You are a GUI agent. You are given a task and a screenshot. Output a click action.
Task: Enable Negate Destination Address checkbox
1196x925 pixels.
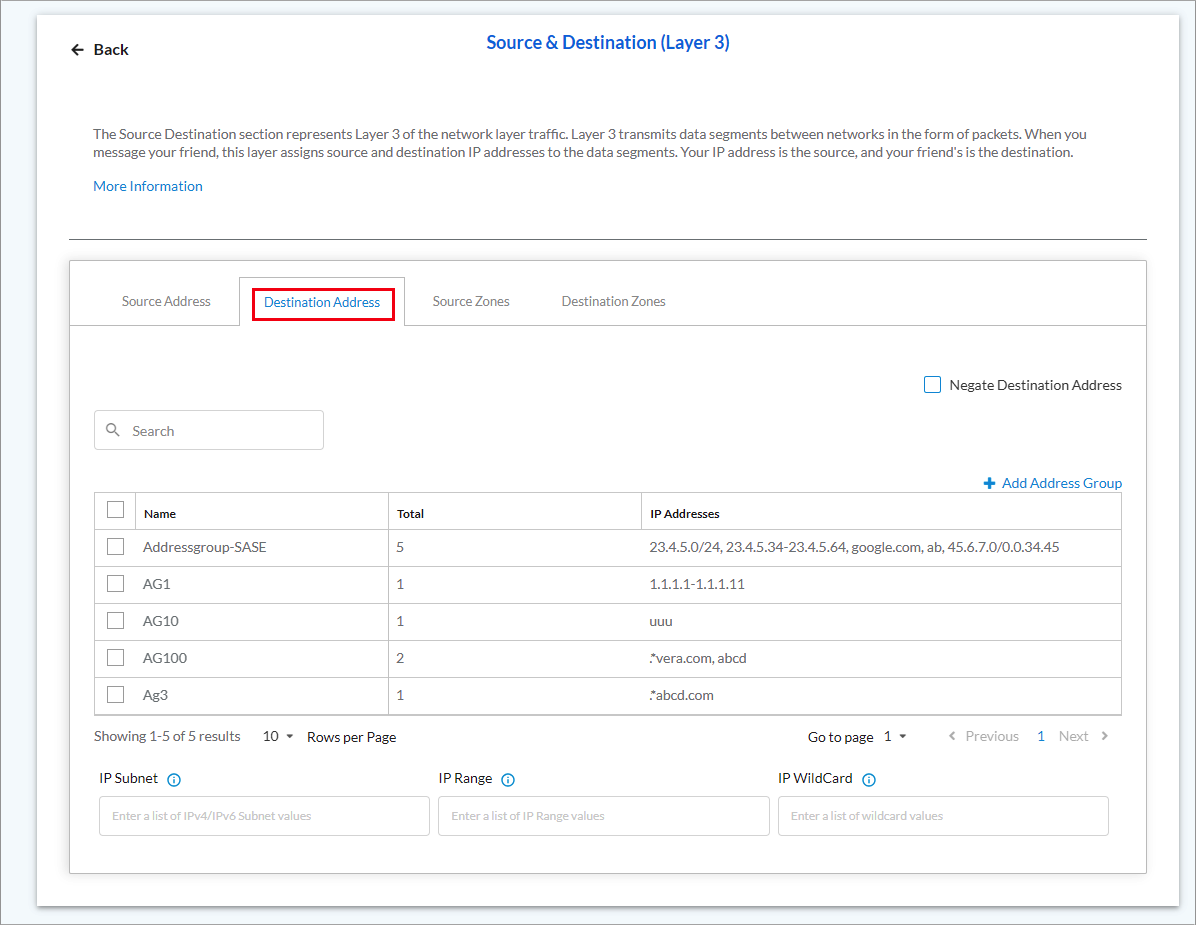tap(932, 385)
